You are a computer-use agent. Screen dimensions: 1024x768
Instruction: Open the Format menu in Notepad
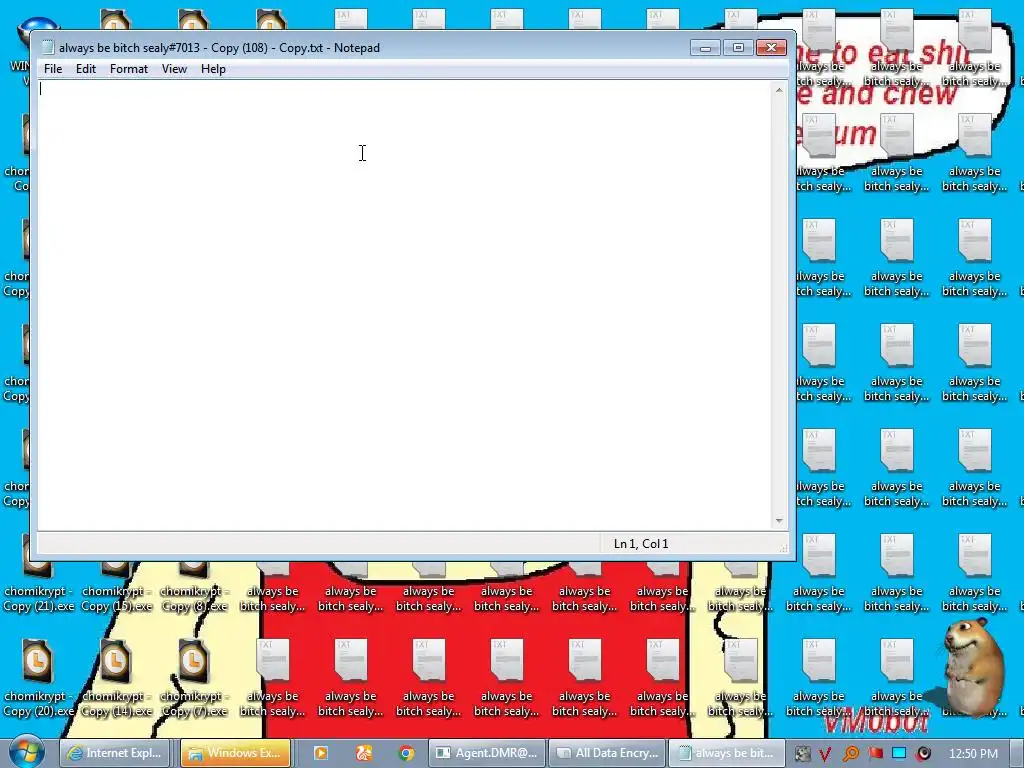pos(129,69)
